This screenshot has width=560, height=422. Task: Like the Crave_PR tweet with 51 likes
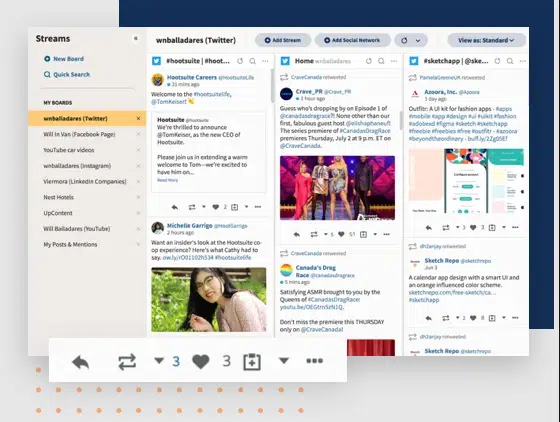(341, 234)
